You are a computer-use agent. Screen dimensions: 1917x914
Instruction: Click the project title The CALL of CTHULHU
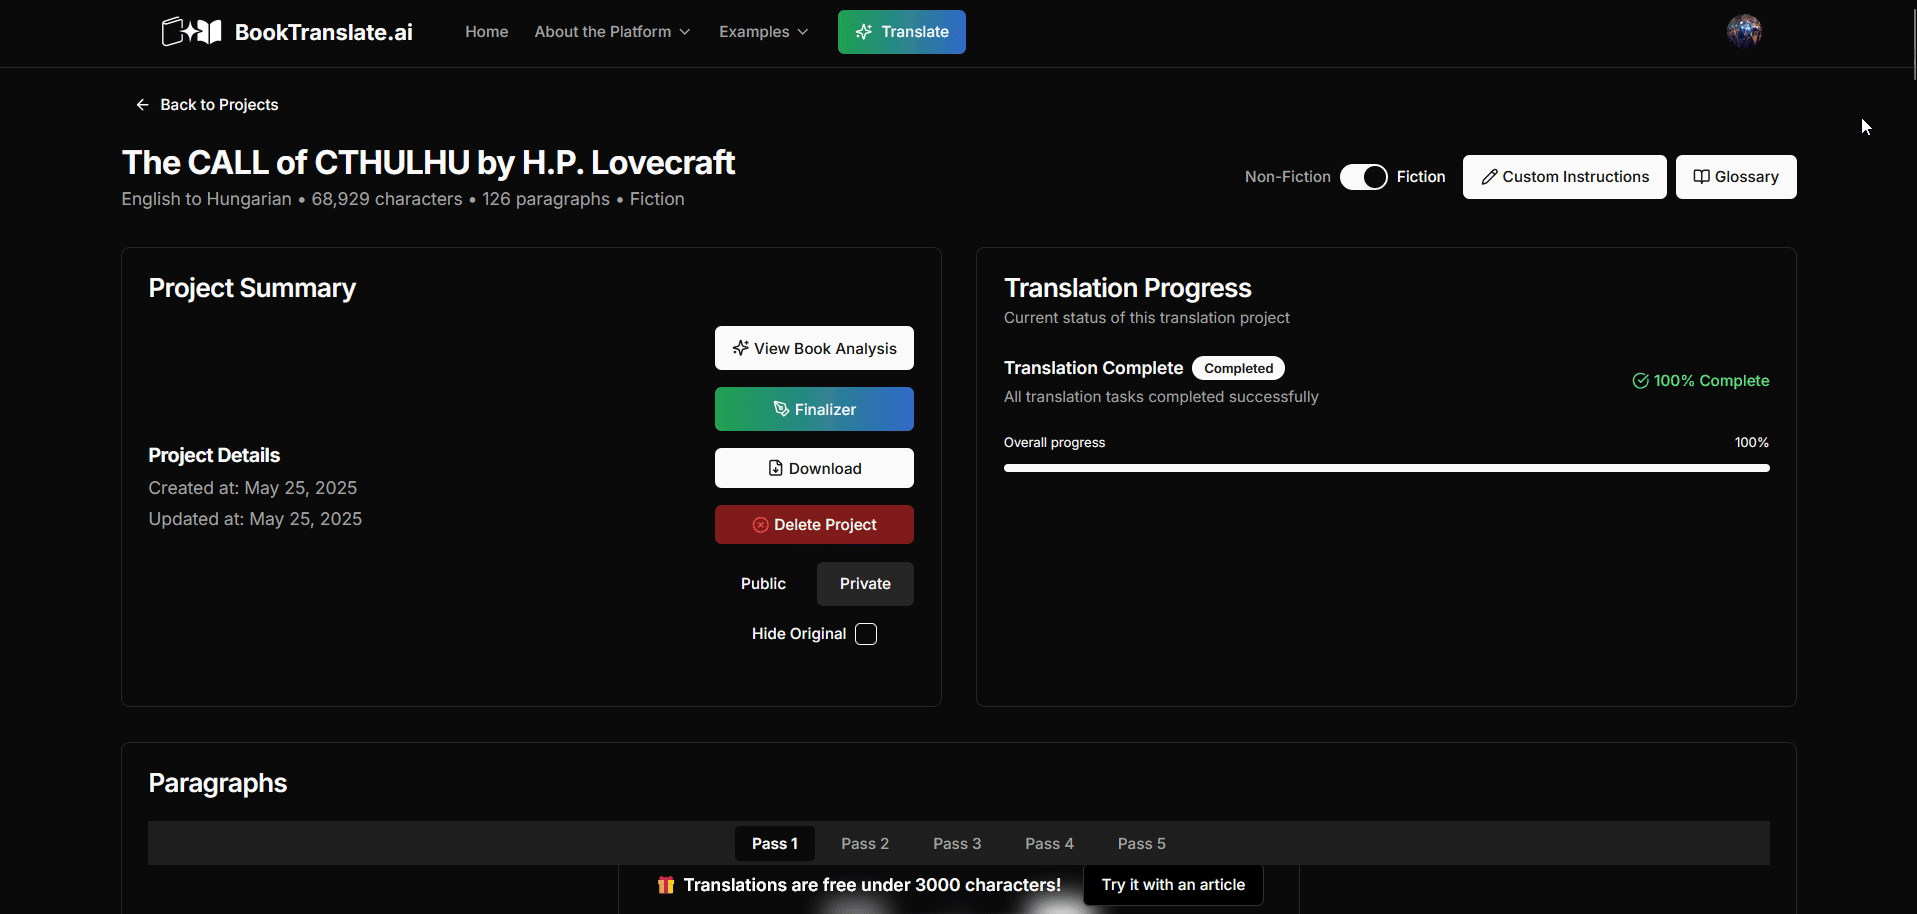428,162
